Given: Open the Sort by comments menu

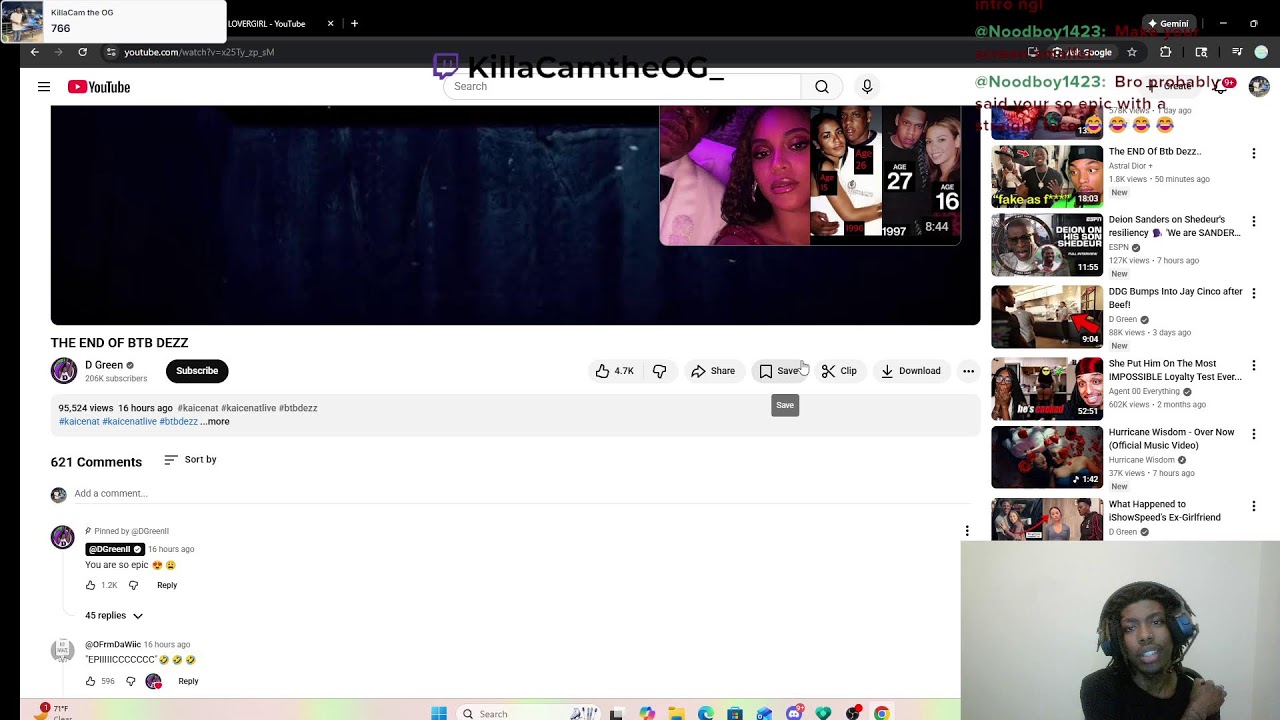Looking at the screenshot, I should pyautogui.click(x=190, y=460).
